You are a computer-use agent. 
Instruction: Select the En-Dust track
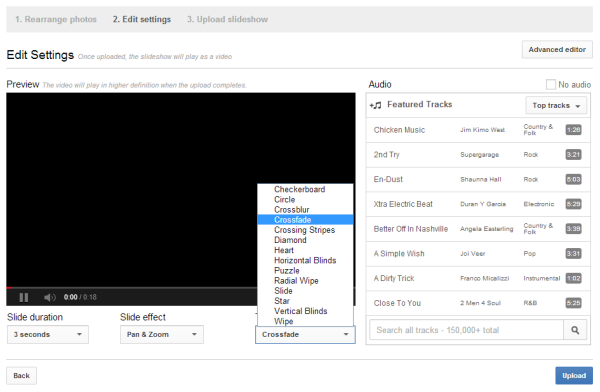(478, 179)
